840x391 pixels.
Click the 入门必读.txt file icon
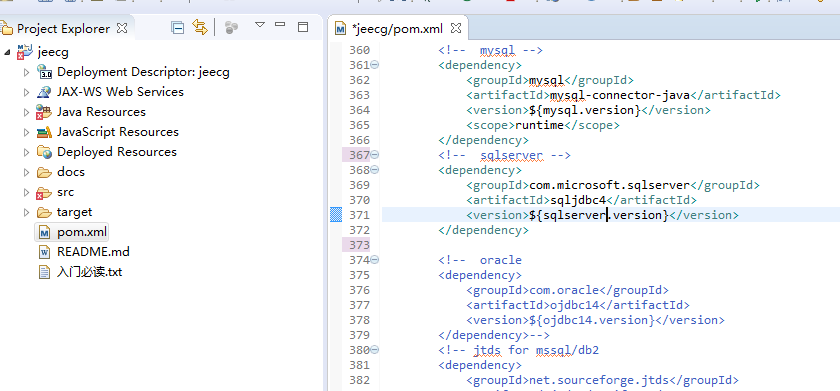pos(44,272)
